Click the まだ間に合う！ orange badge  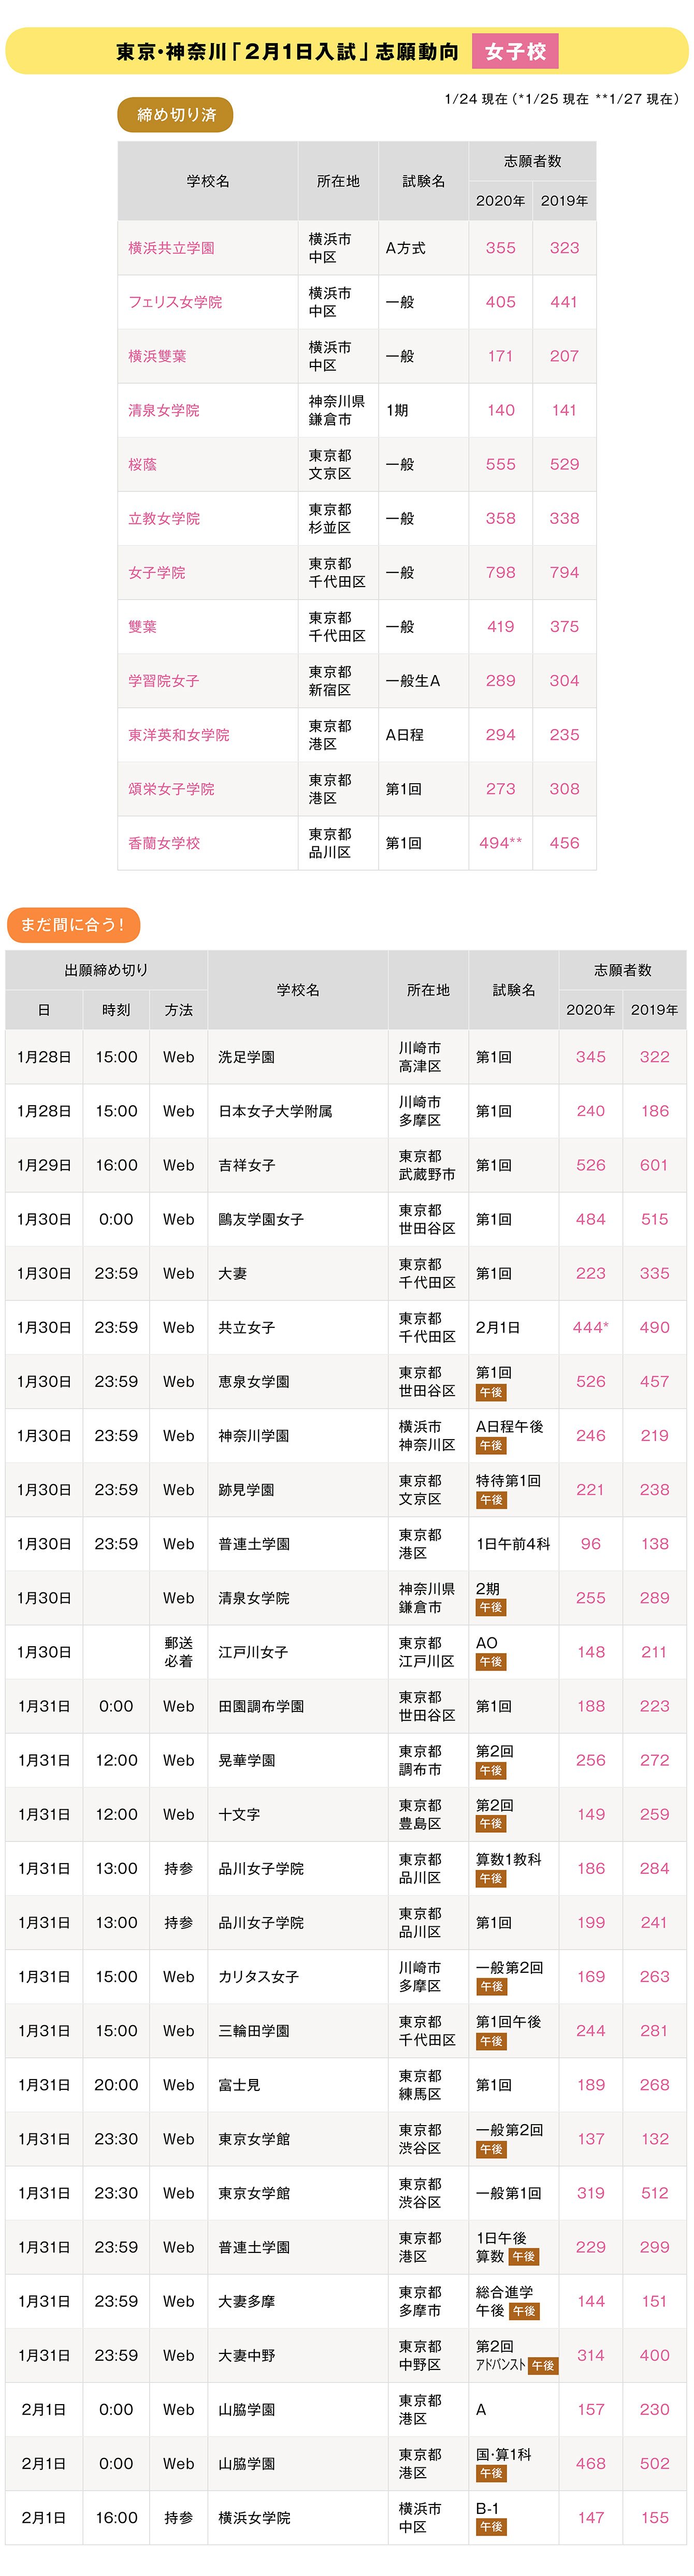(73, 924)
